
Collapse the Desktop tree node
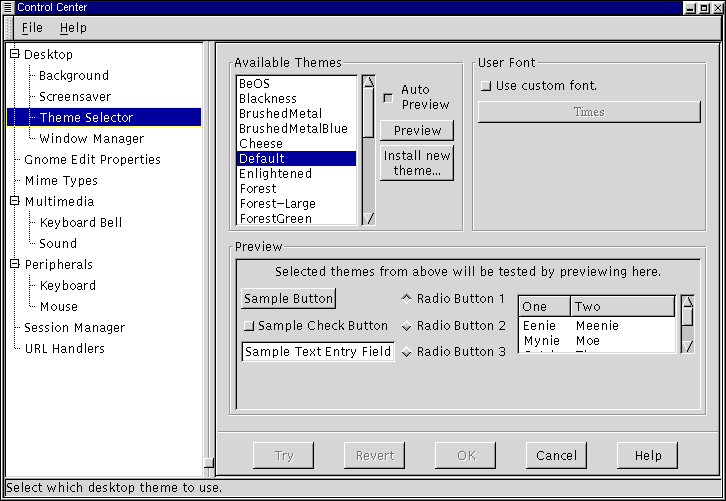[x=14, y=54]
